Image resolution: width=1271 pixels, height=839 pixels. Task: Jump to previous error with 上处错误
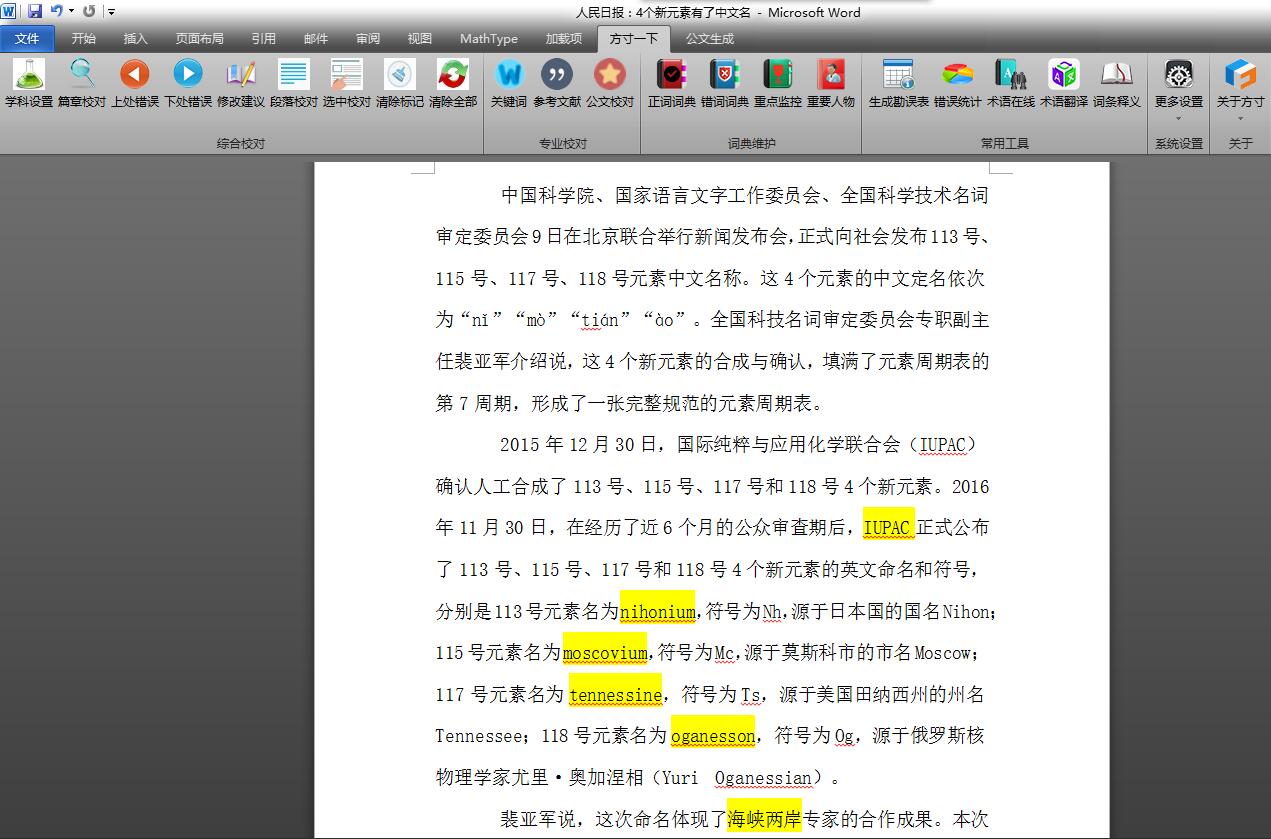pyautogui.click(x=134, y=76)
